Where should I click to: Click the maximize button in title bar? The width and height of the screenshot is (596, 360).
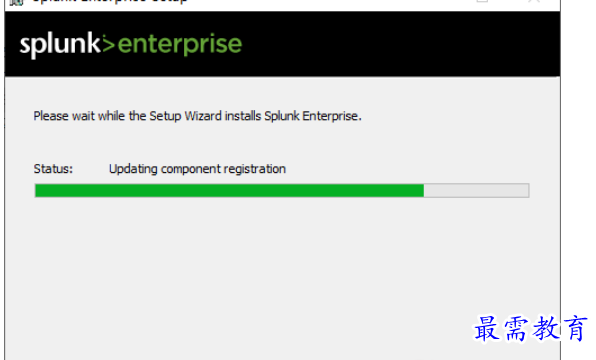pos(482,2)
